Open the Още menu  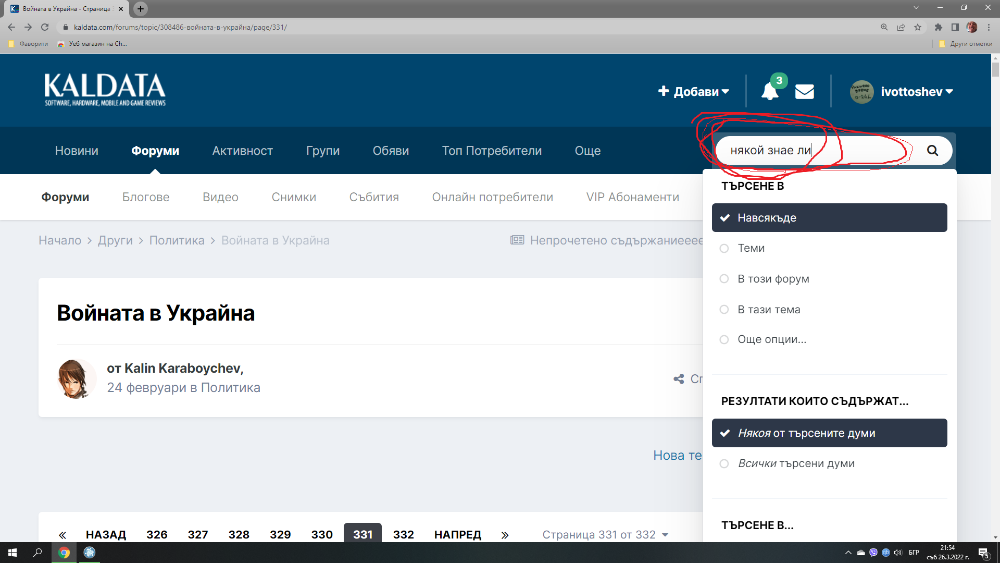[x=587, y=150]
